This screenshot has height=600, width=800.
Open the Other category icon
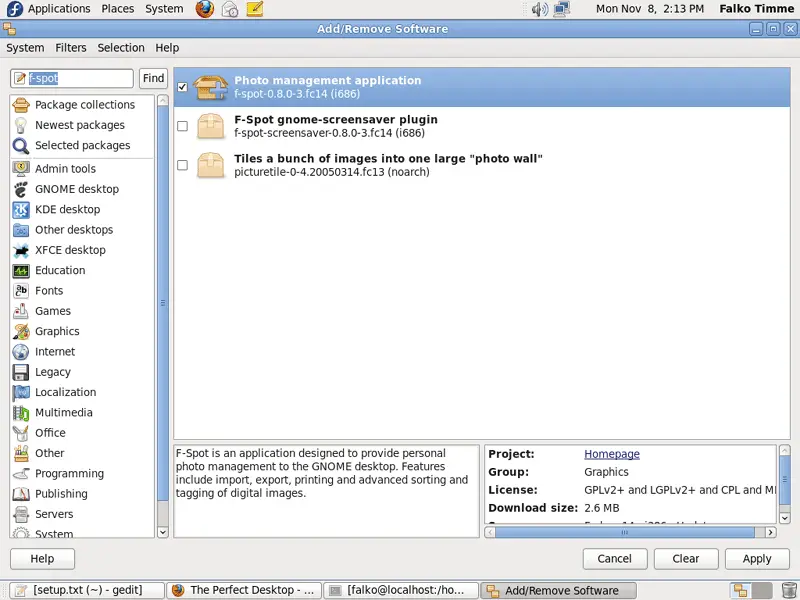(21, 454)
